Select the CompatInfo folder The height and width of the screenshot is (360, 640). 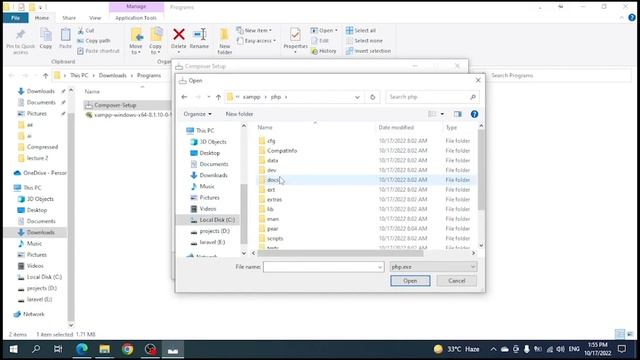tap(282, 151)
